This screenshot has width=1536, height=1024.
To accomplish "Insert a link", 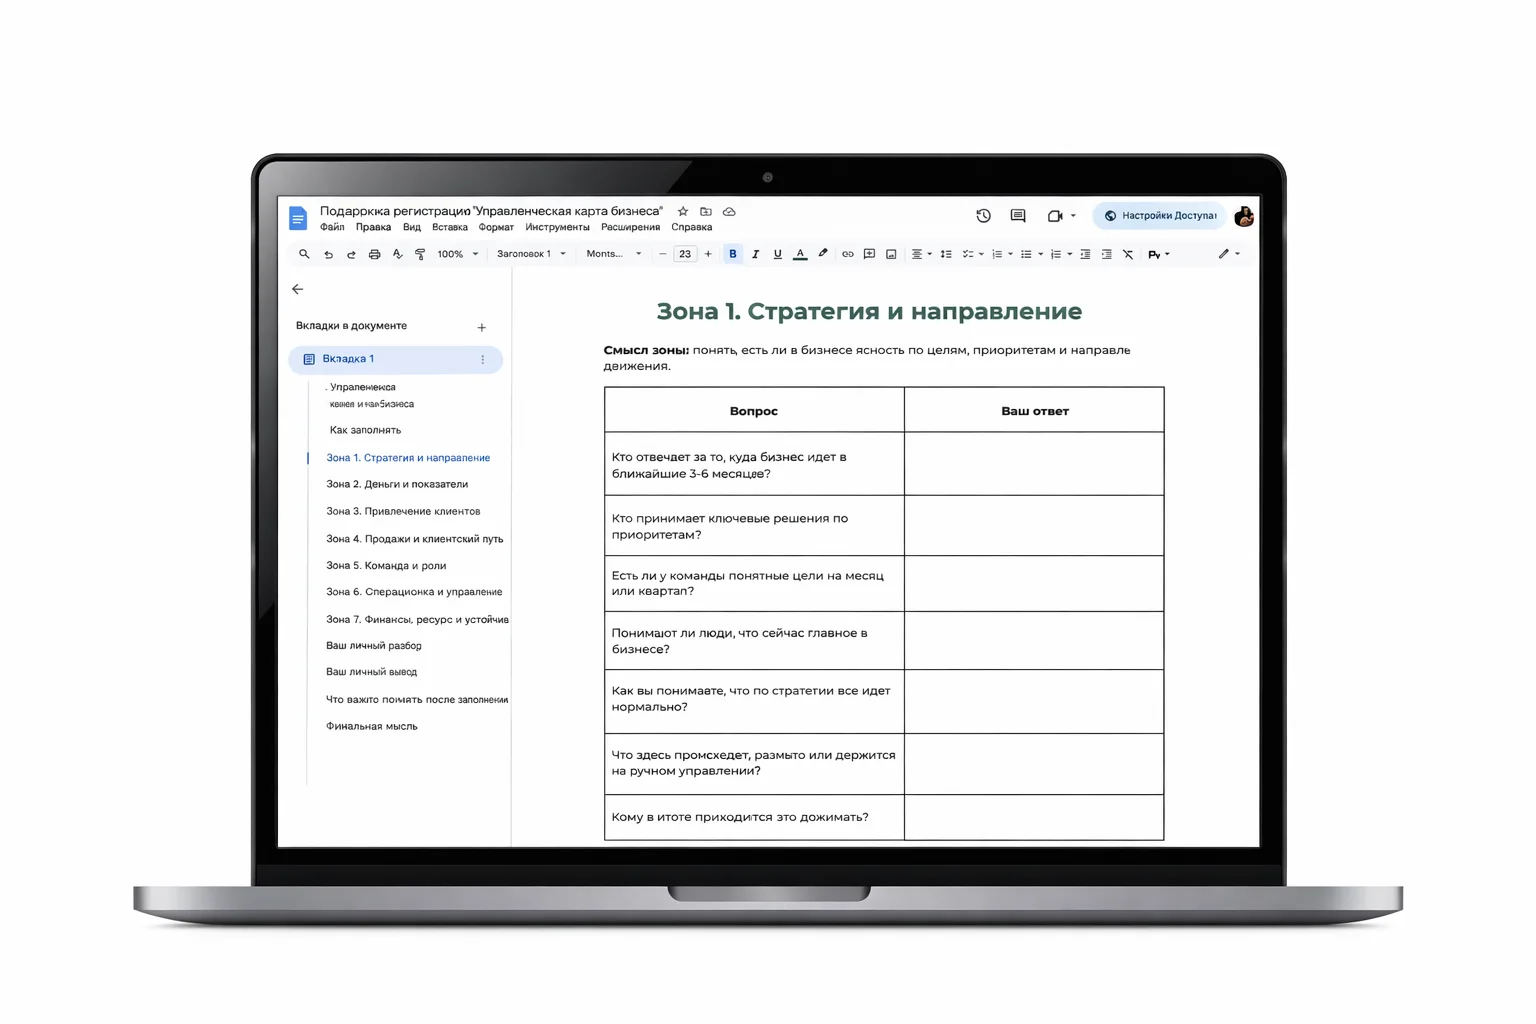I will pos(847,254).
